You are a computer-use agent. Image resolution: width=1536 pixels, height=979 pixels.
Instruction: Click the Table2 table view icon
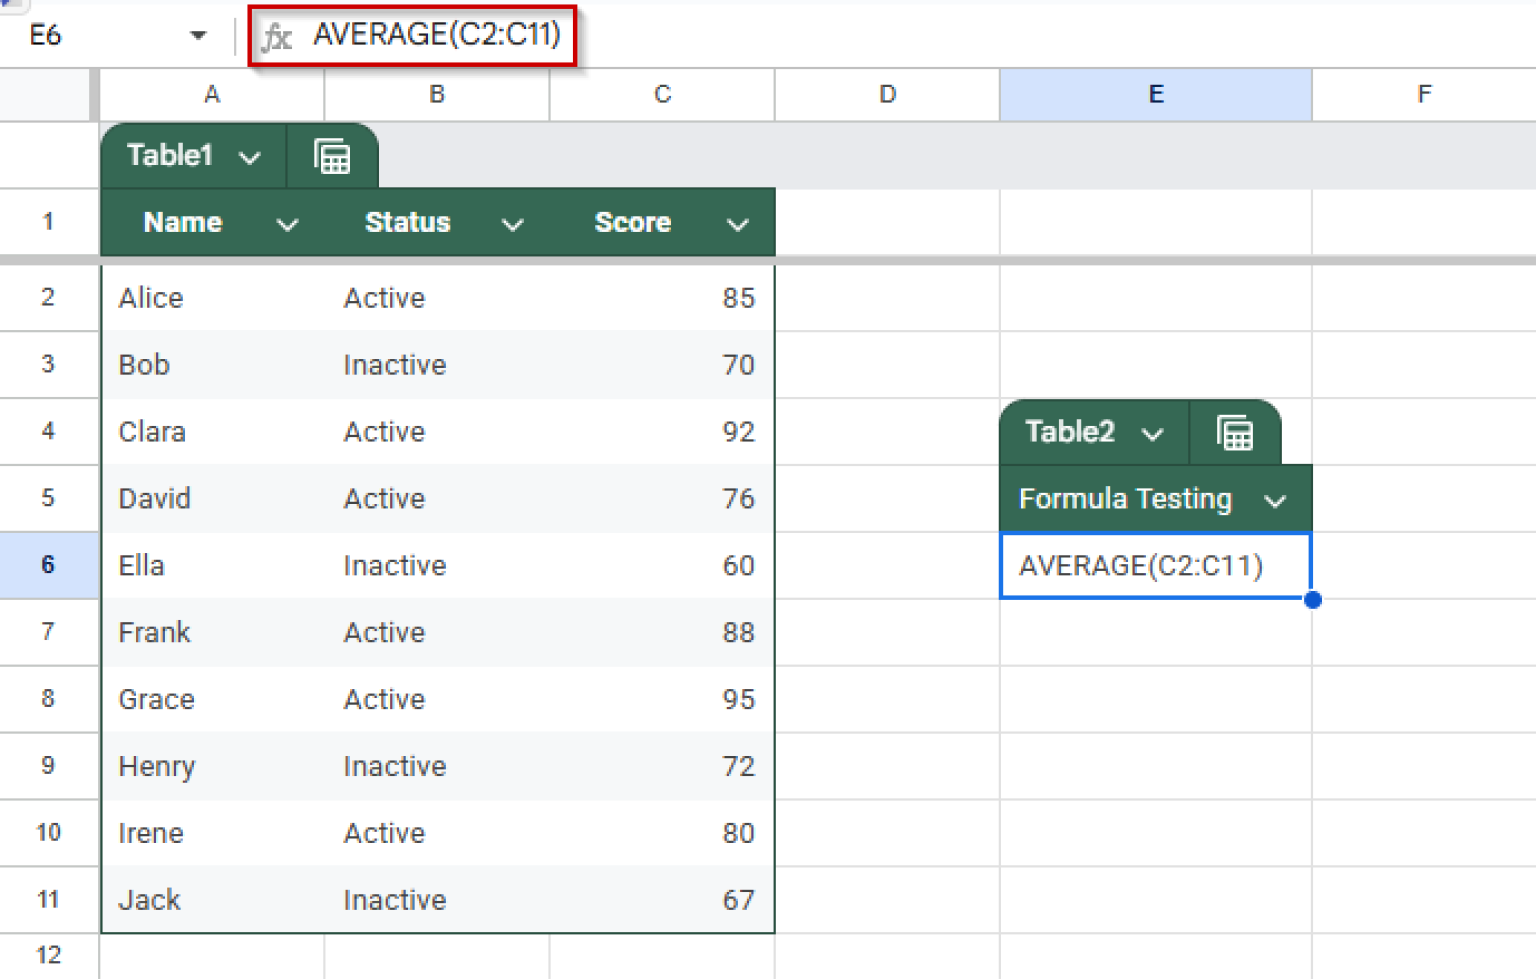point(1235,433)
